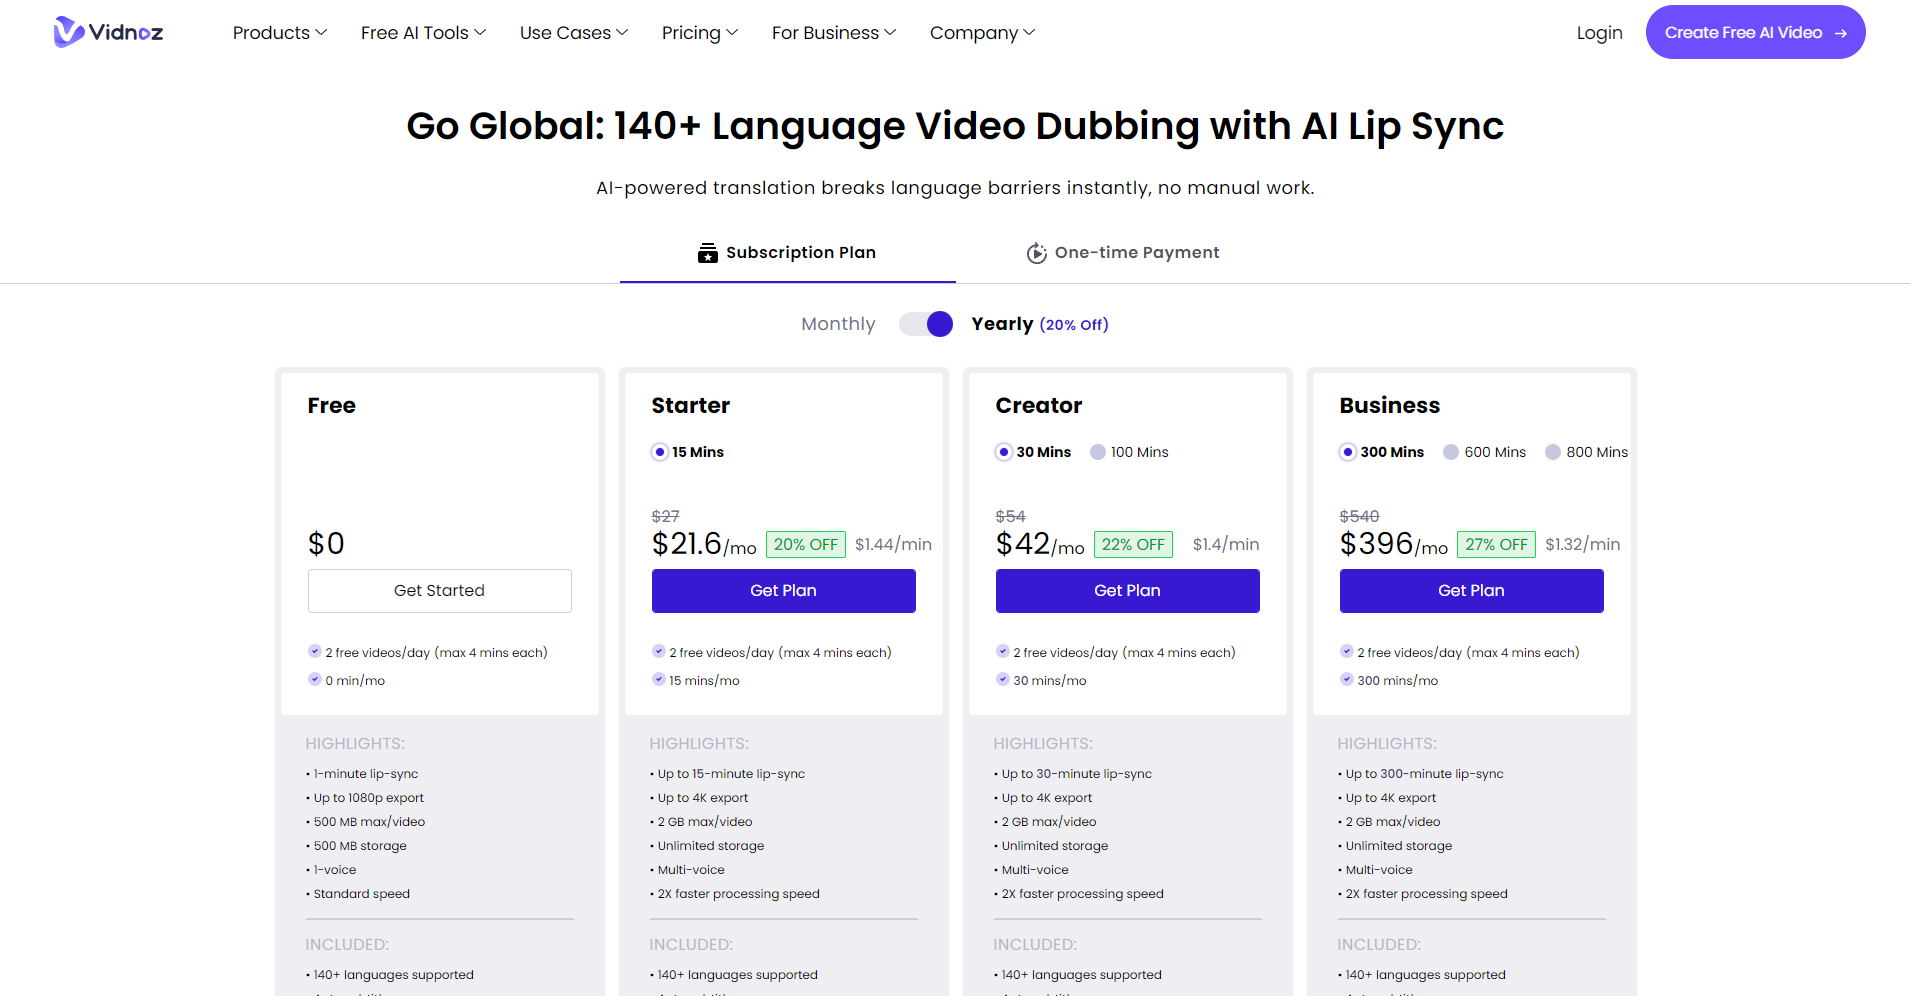Click the checkmark icon beside 0 min/mo
This screenshot has width=1910, height=996.
(315, 680)
